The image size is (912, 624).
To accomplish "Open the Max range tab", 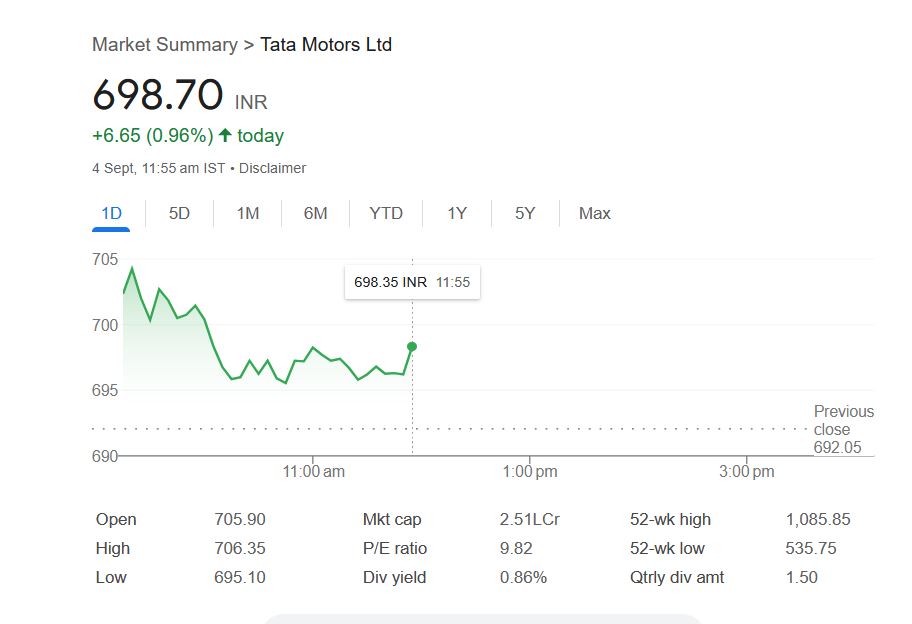I will (595, 213).
